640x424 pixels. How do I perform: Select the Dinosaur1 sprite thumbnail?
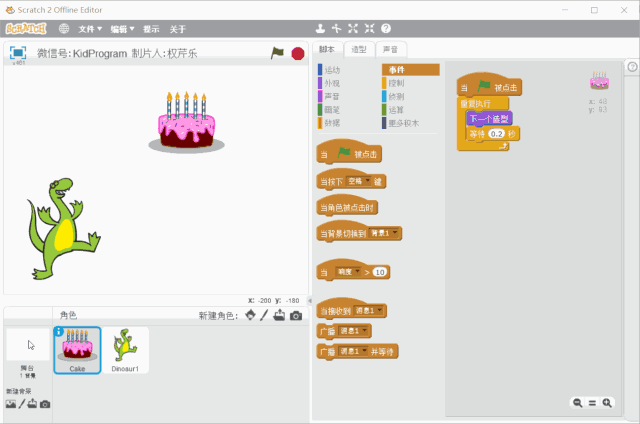(125, 350)
